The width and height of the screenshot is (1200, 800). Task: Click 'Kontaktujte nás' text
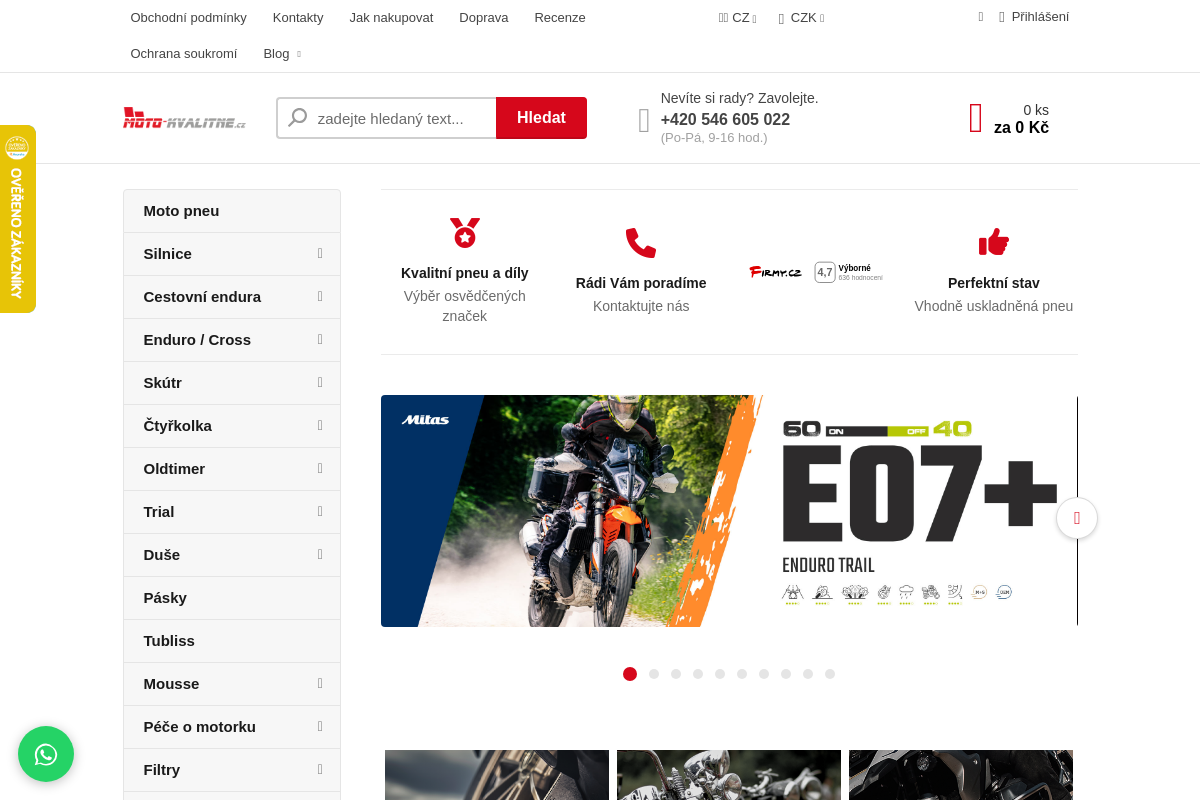(641, 306)
